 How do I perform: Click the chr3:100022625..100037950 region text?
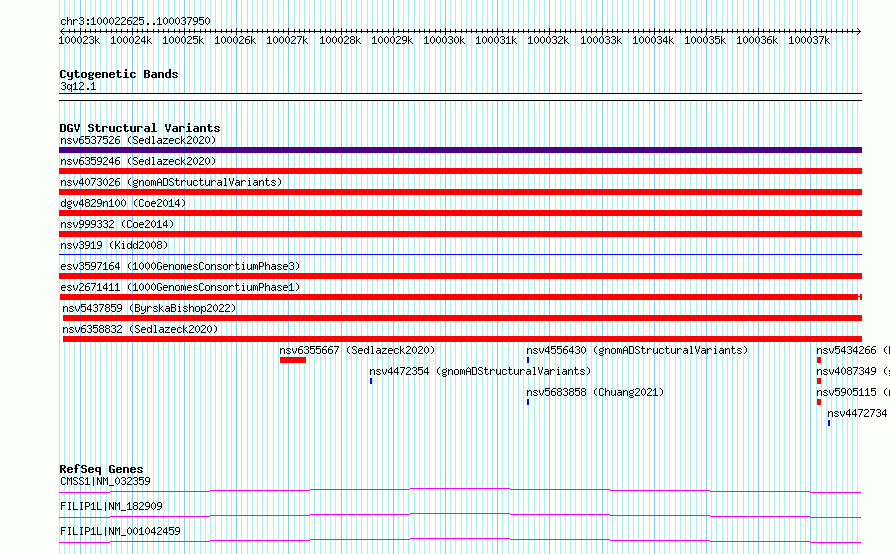click(x=135, y=21)
